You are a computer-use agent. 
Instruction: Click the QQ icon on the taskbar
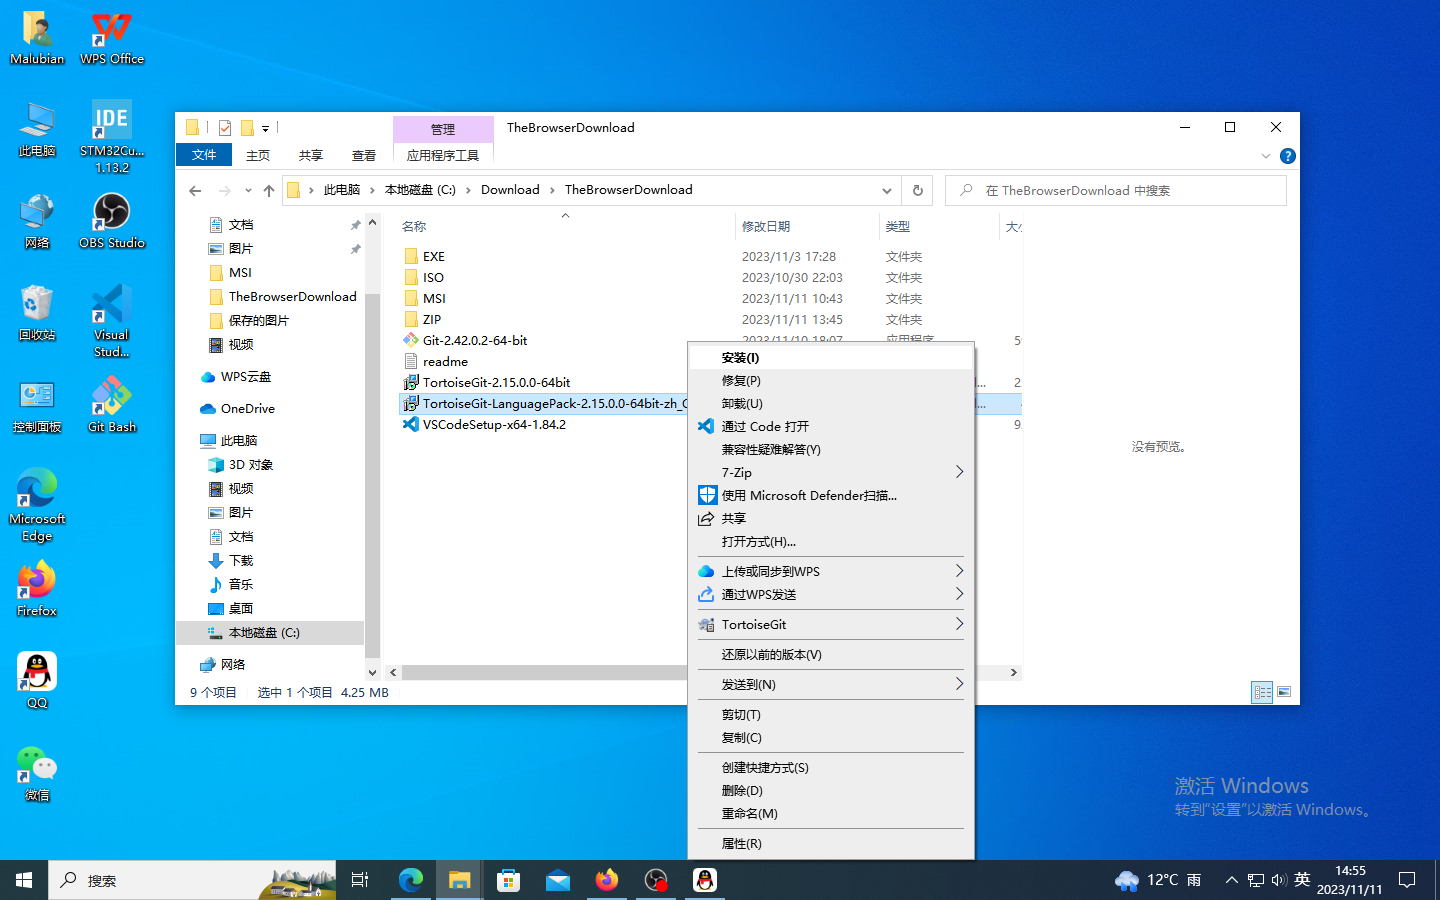(x=705, y=880)
